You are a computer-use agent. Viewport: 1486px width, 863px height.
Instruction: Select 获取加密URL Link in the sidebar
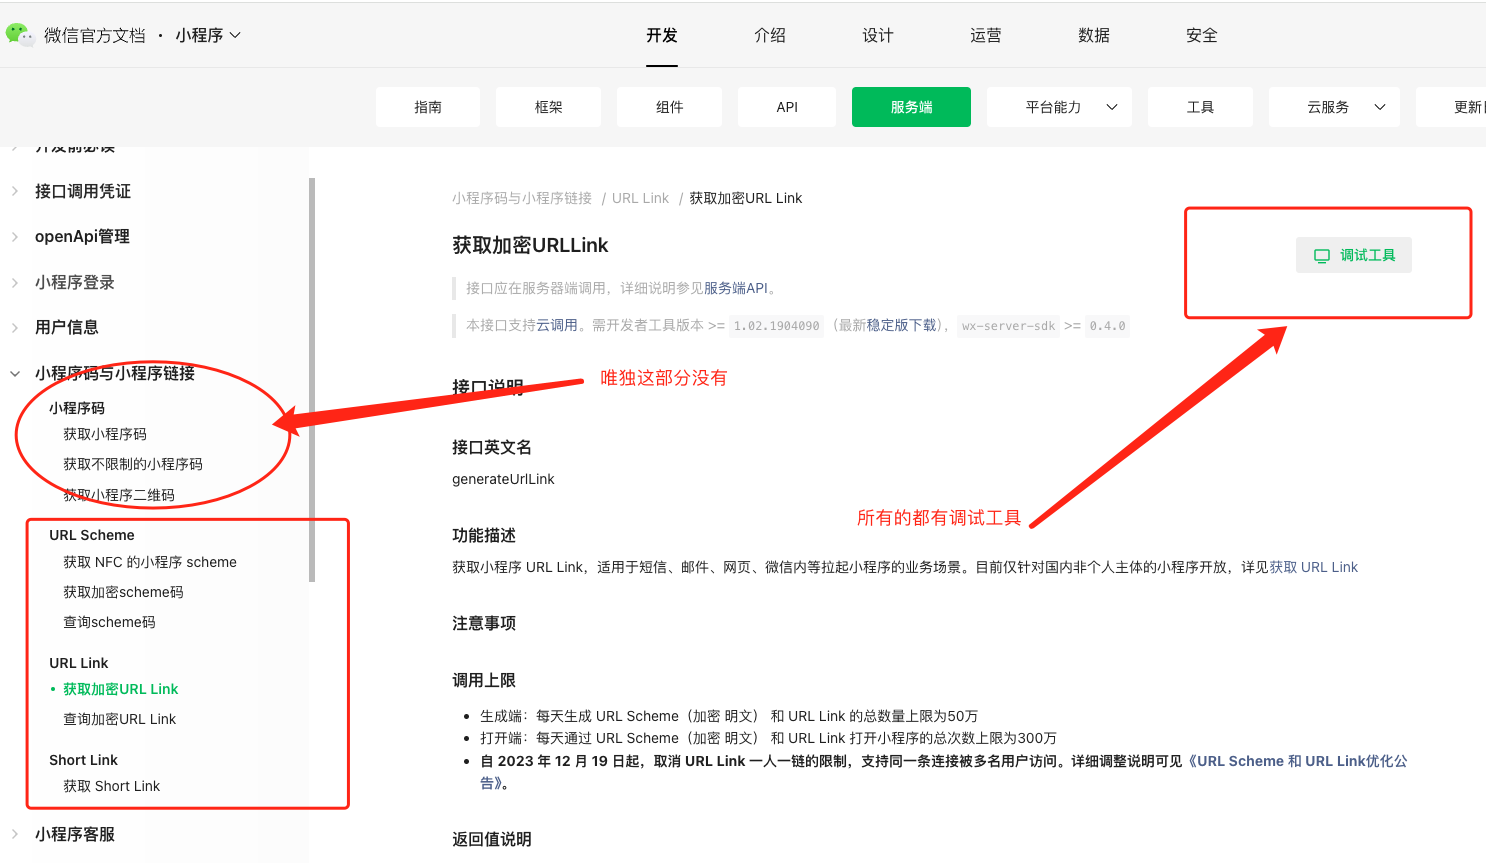coord(120,689)
